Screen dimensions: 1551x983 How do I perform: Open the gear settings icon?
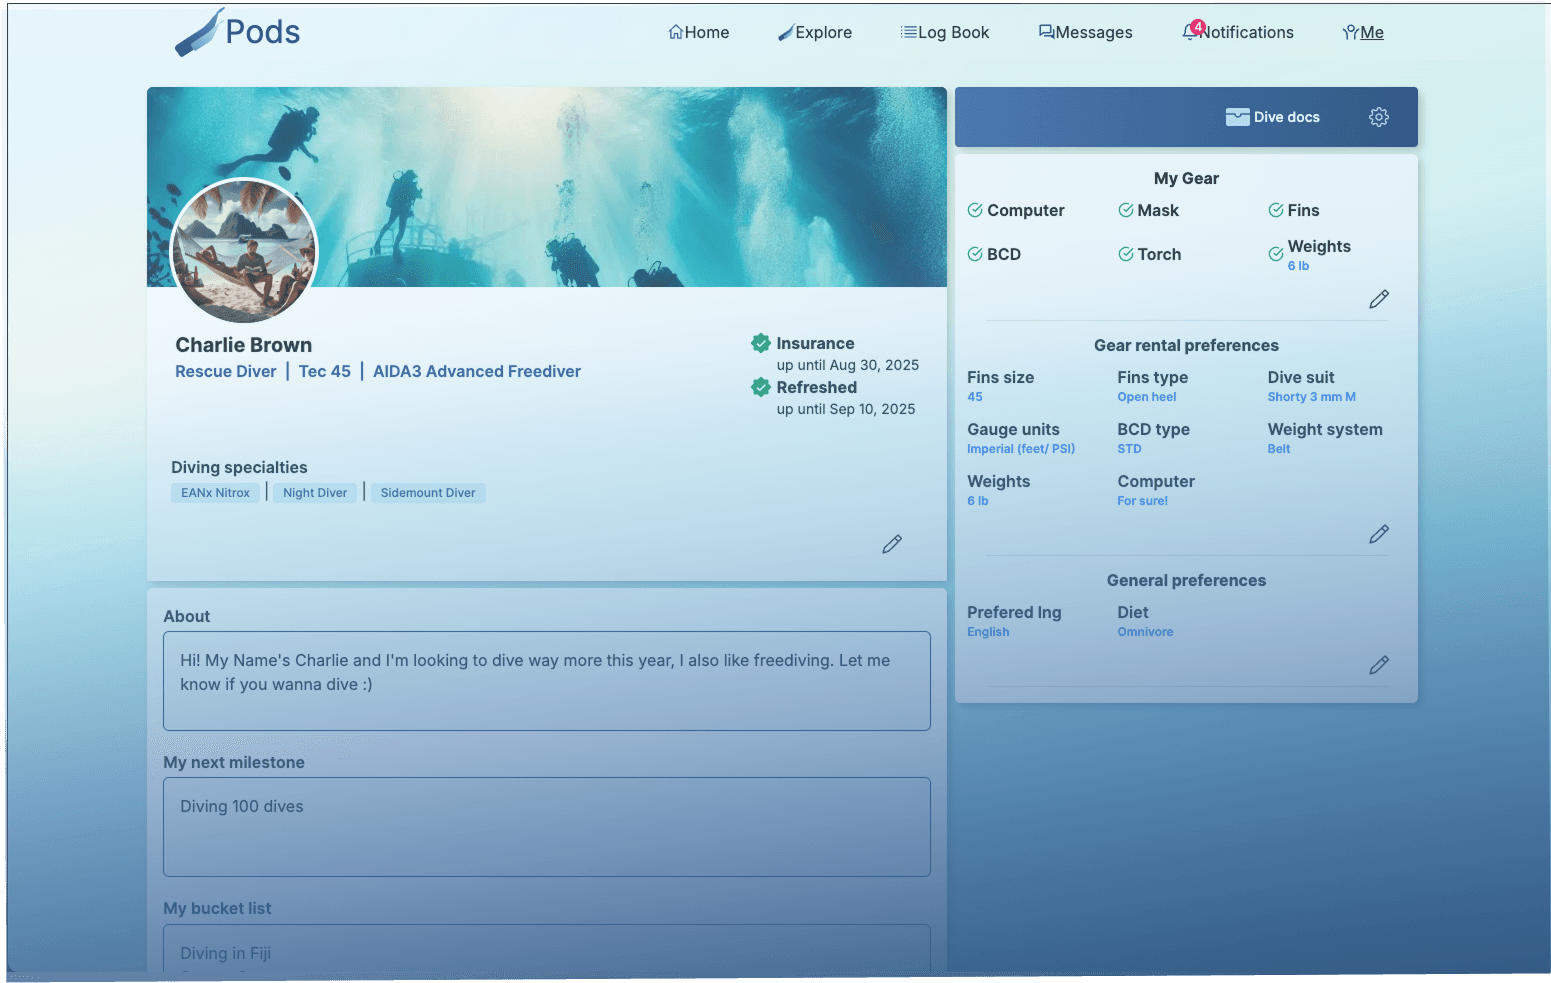coord(1379,117)
